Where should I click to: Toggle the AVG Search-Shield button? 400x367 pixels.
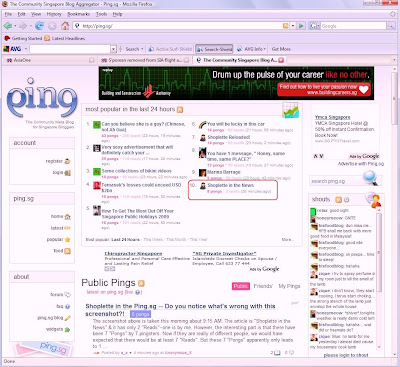point(214,49)
